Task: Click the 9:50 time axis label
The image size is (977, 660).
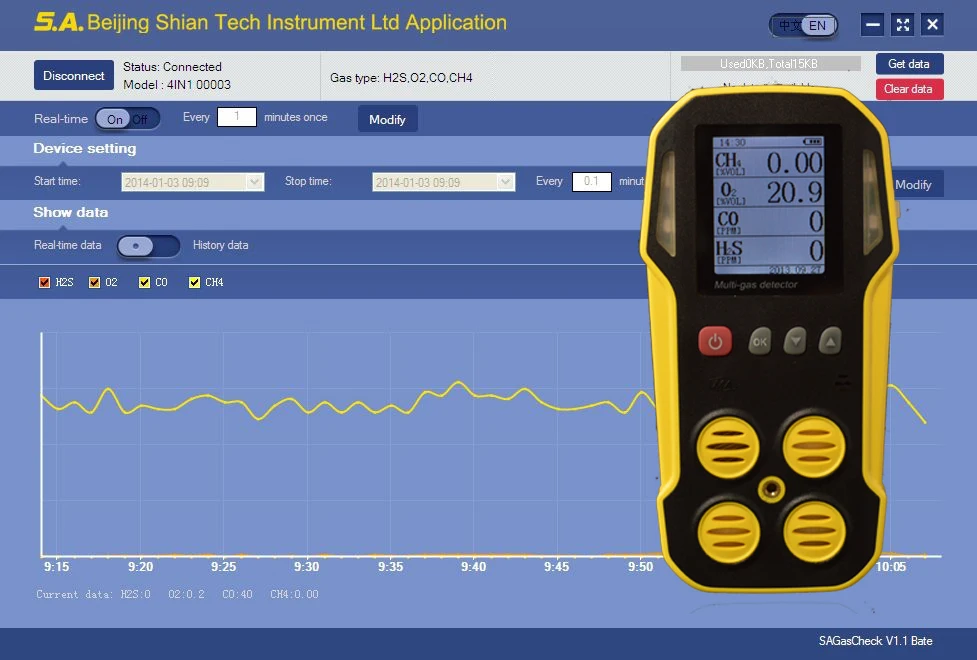Action: coord(641,567)
